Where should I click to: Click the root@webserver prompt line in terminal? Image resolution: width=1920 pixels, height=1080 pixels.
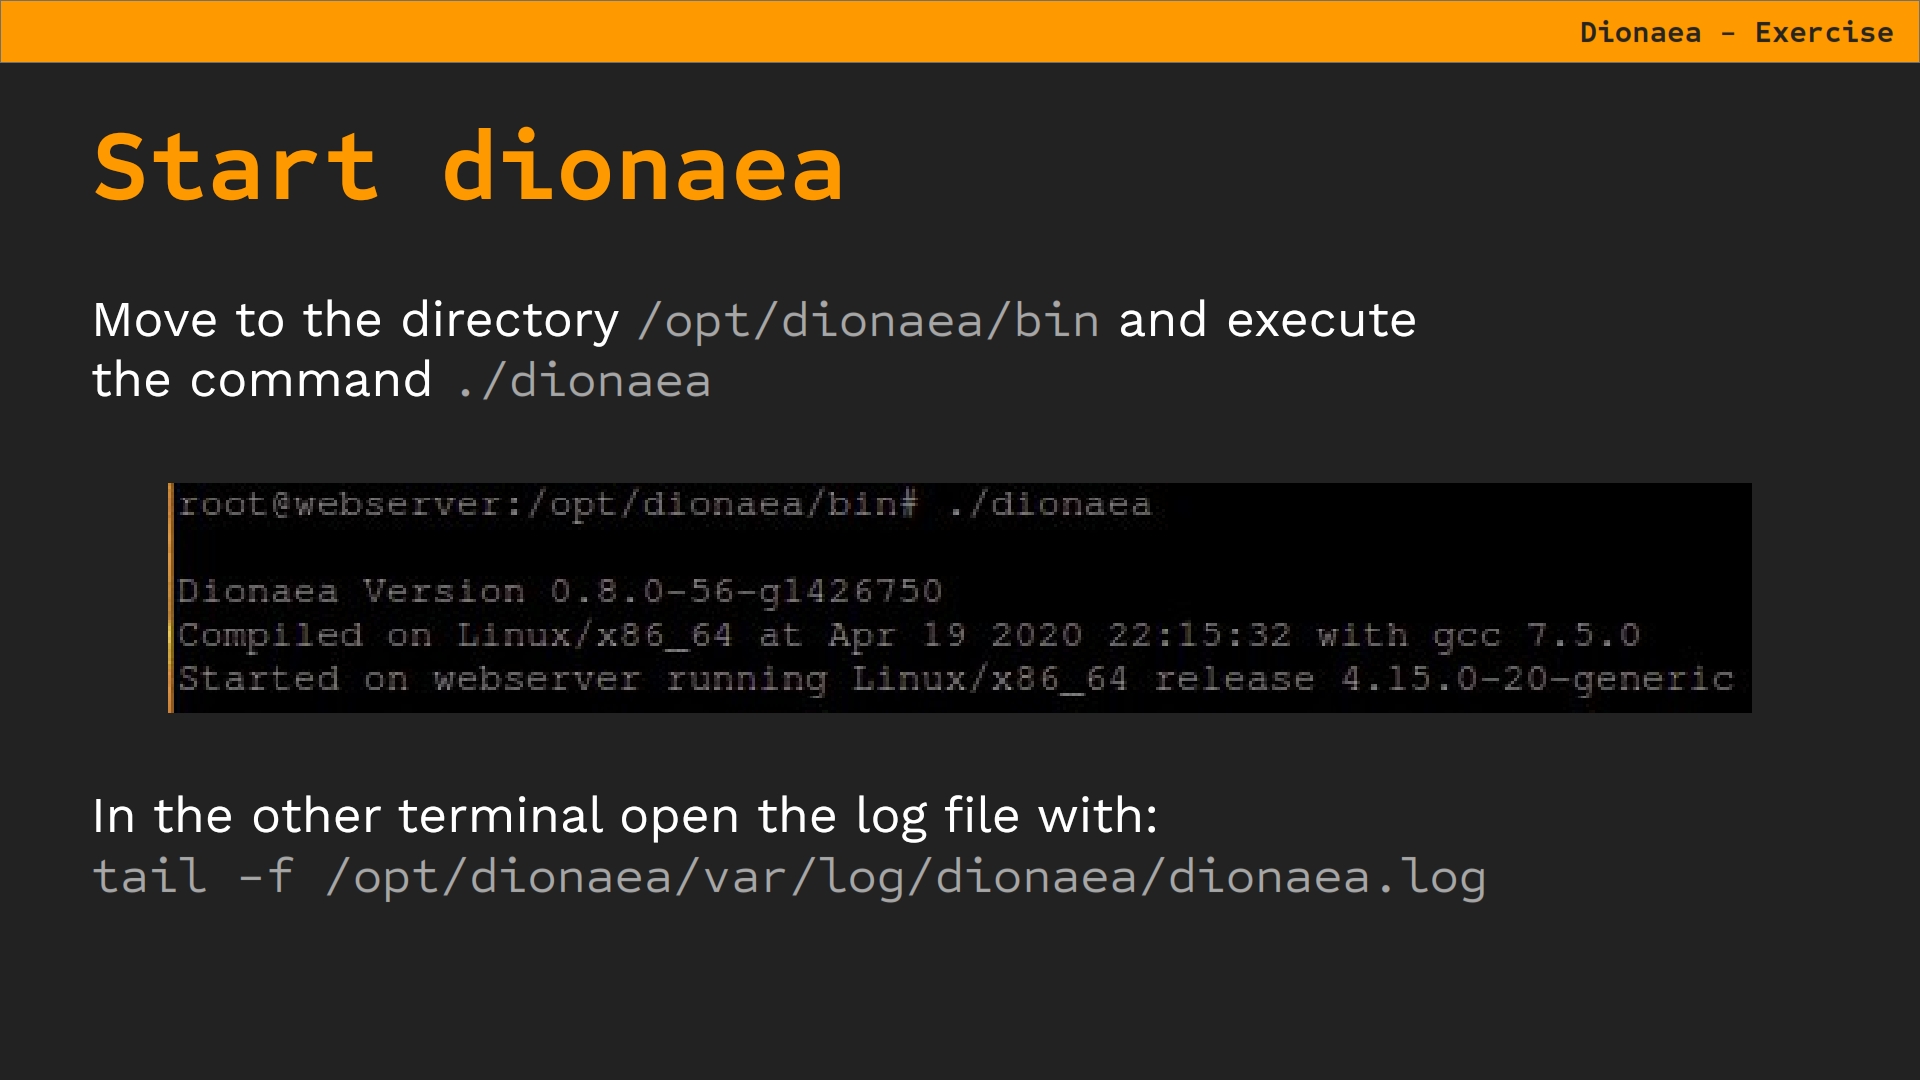pyautogui.click(x=664, y=505)
